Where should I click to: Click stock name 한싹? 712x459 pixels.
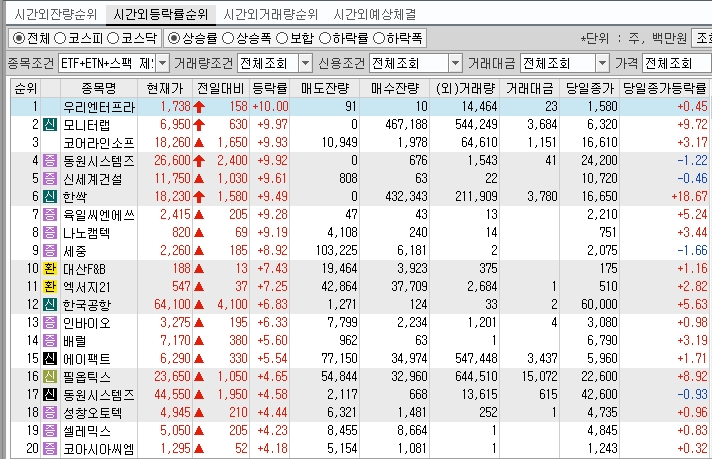tap(74, 197)
